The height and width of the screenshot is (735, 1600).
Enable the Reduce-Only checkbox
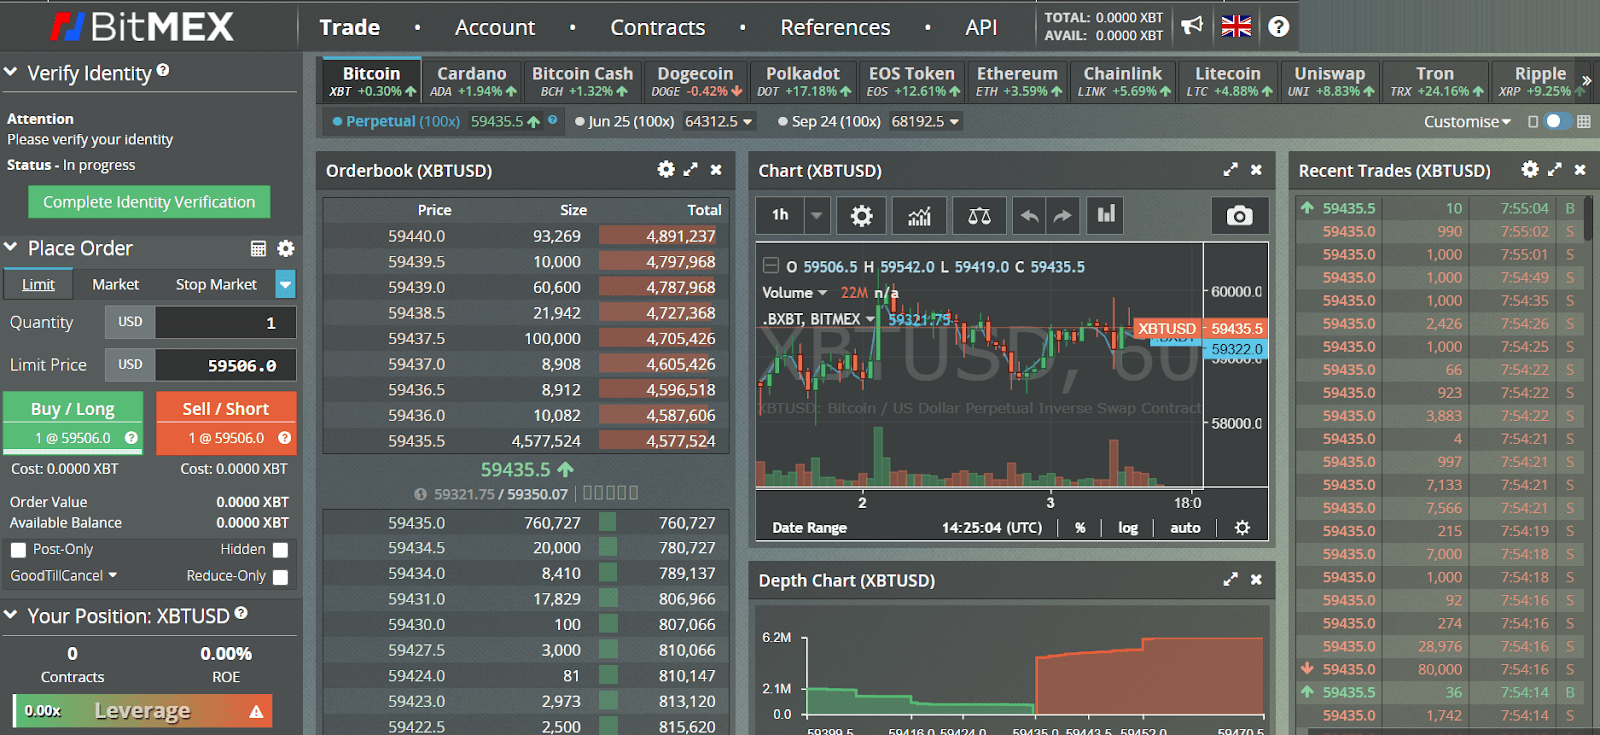click(x=280, y=577)
